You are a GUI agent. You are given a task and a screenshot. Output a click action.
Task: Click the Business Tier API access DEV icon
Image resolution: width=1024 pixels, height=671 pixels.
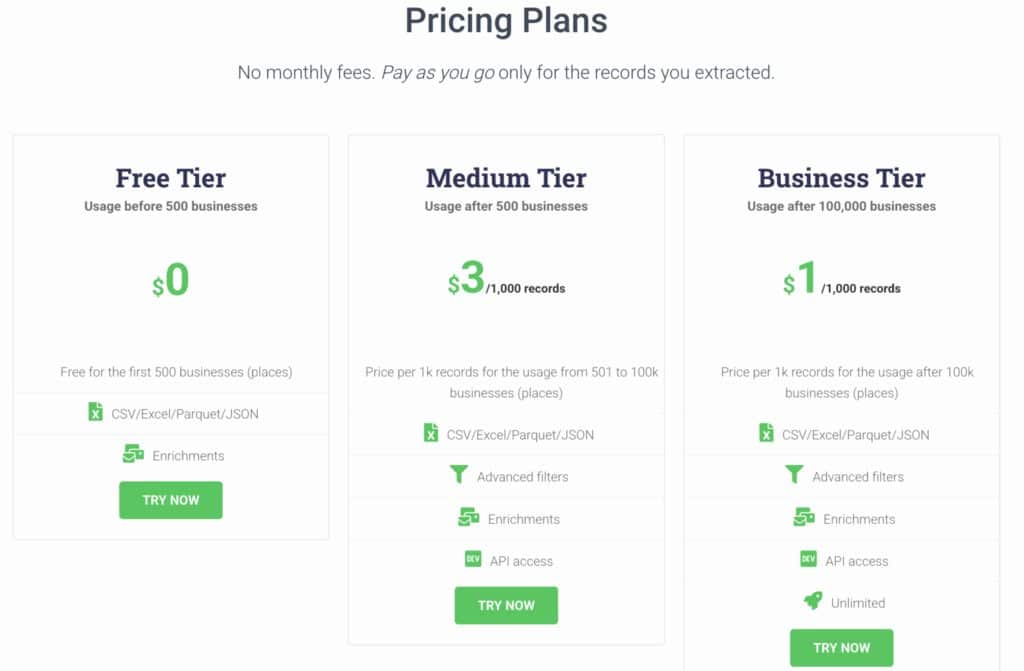click(x=808, y=560)
